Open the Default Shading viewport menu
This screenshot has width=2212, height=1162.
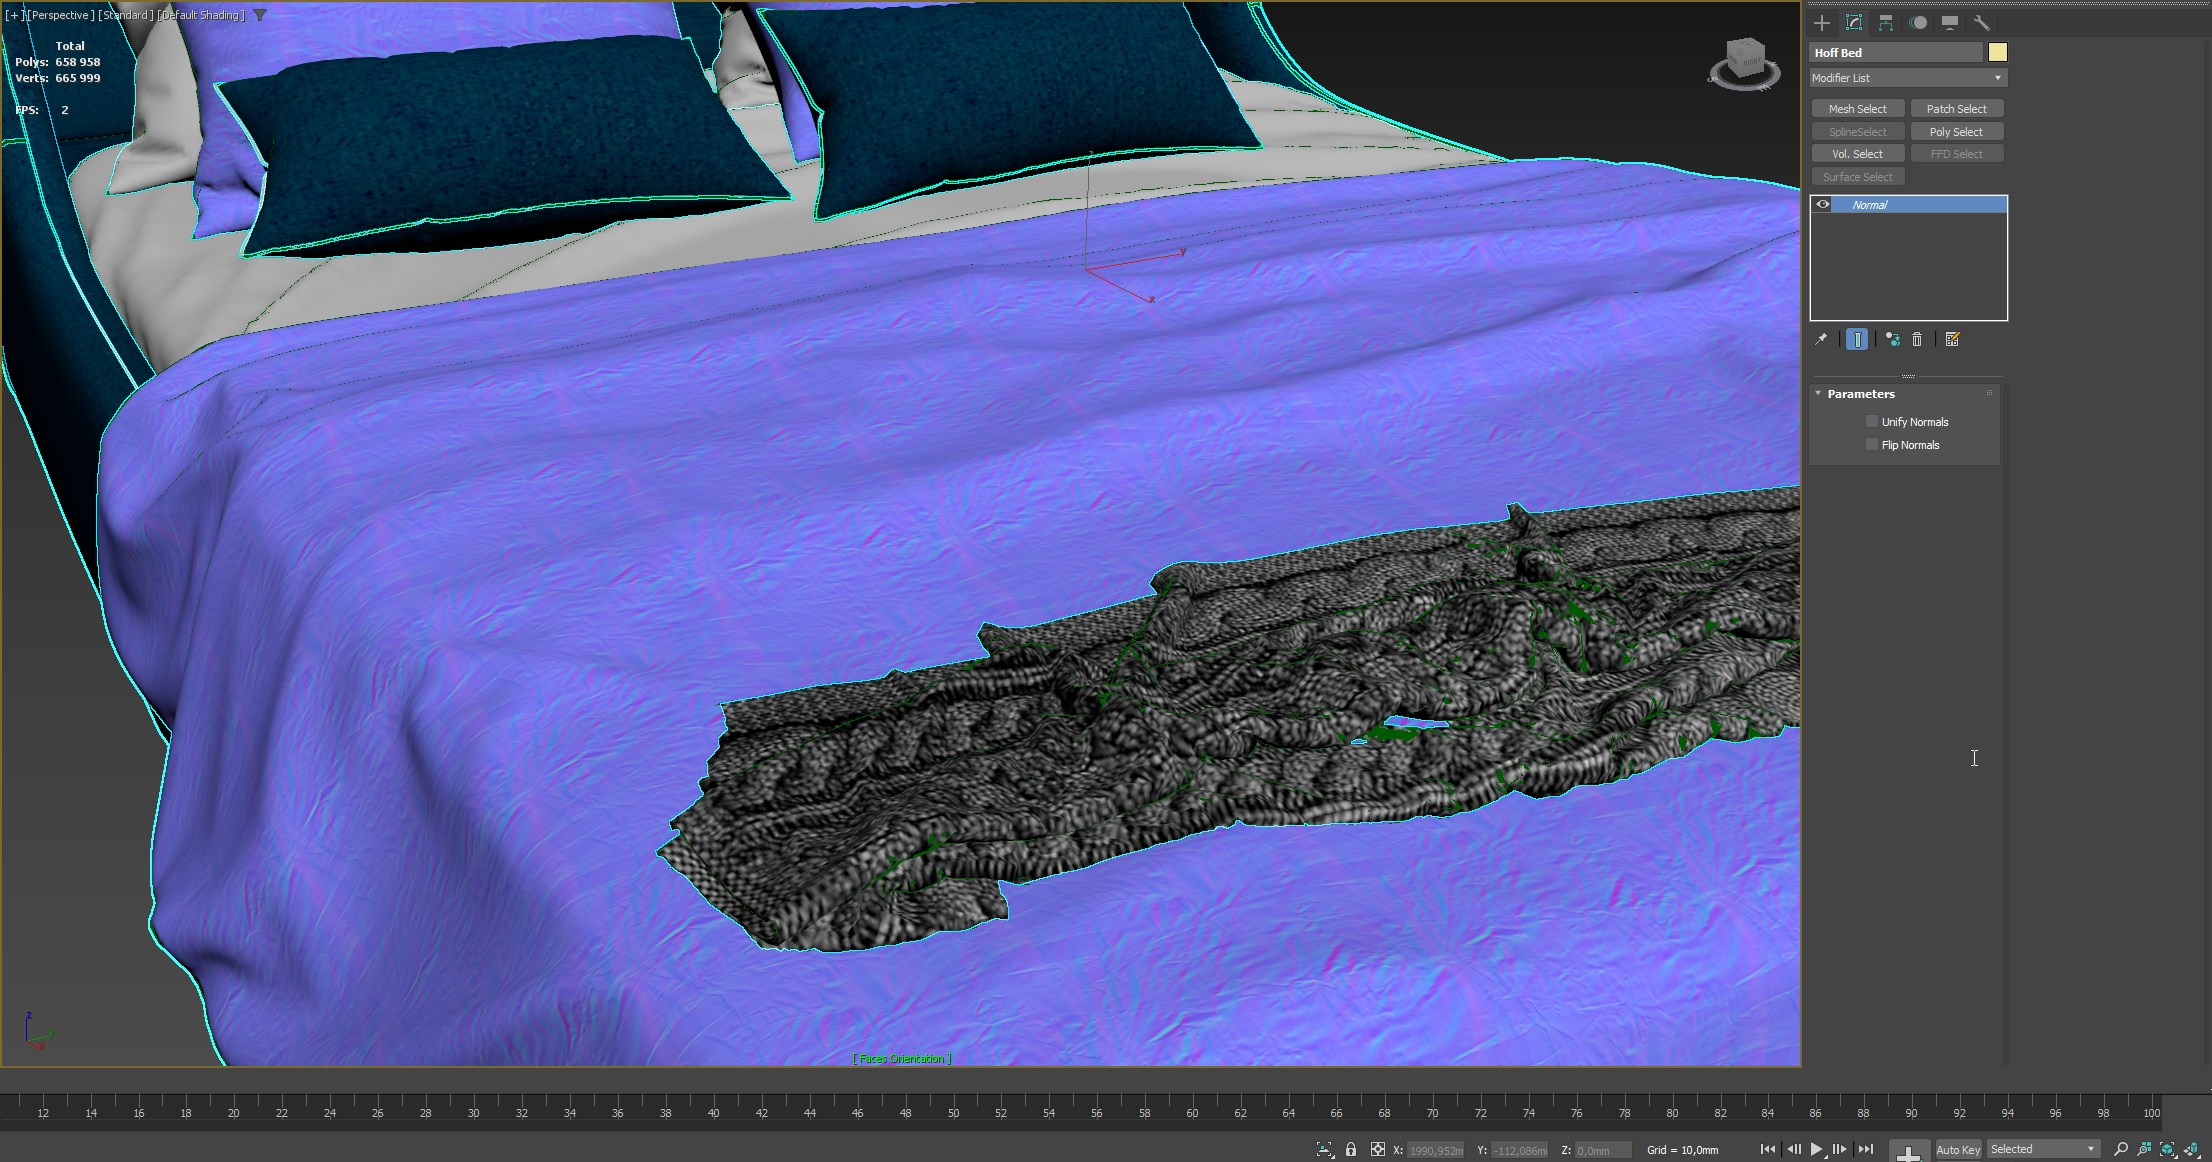(202, 15)
